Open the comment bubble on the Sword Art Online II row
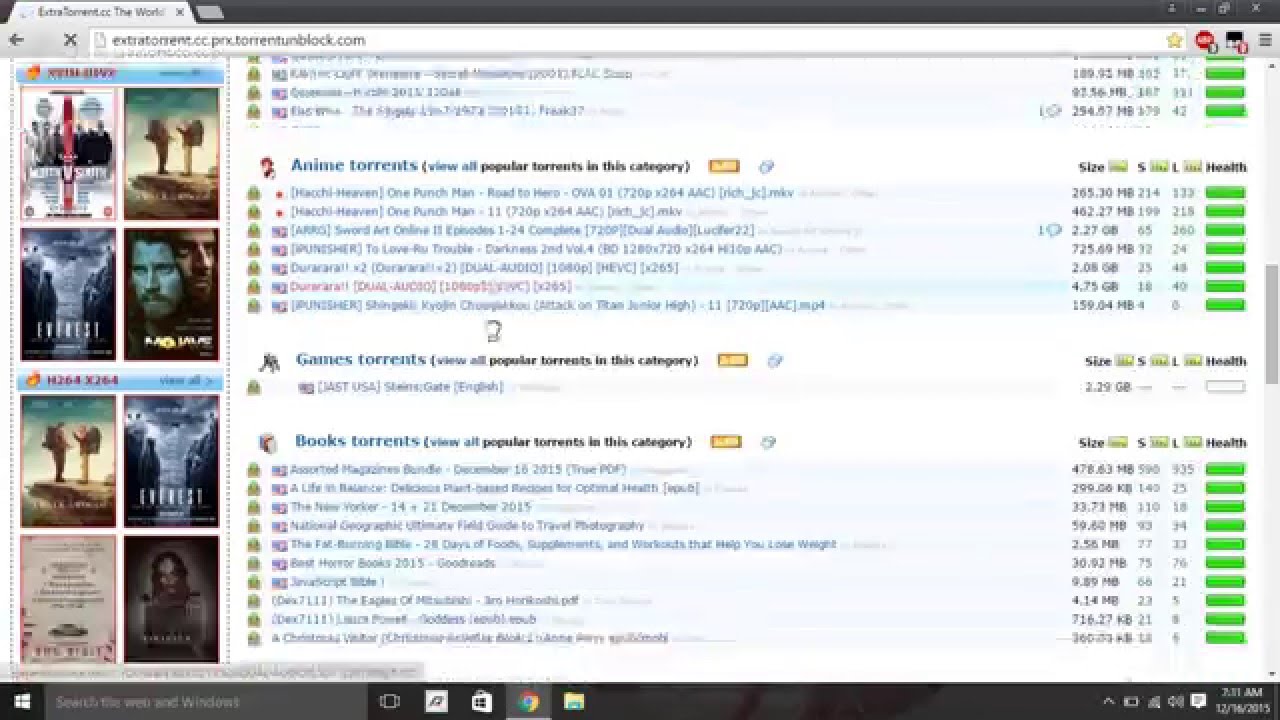The width and height of the screenshot is (1280, 720). click(x=1052, y=231)
